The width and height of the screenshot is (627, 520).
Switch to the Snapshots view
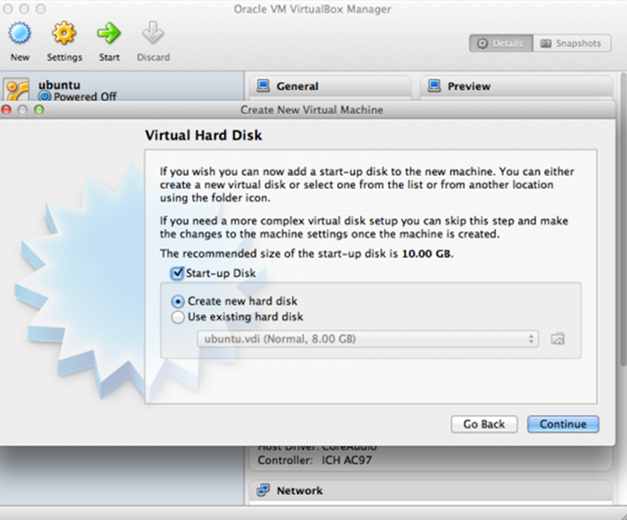click(572, 43)
